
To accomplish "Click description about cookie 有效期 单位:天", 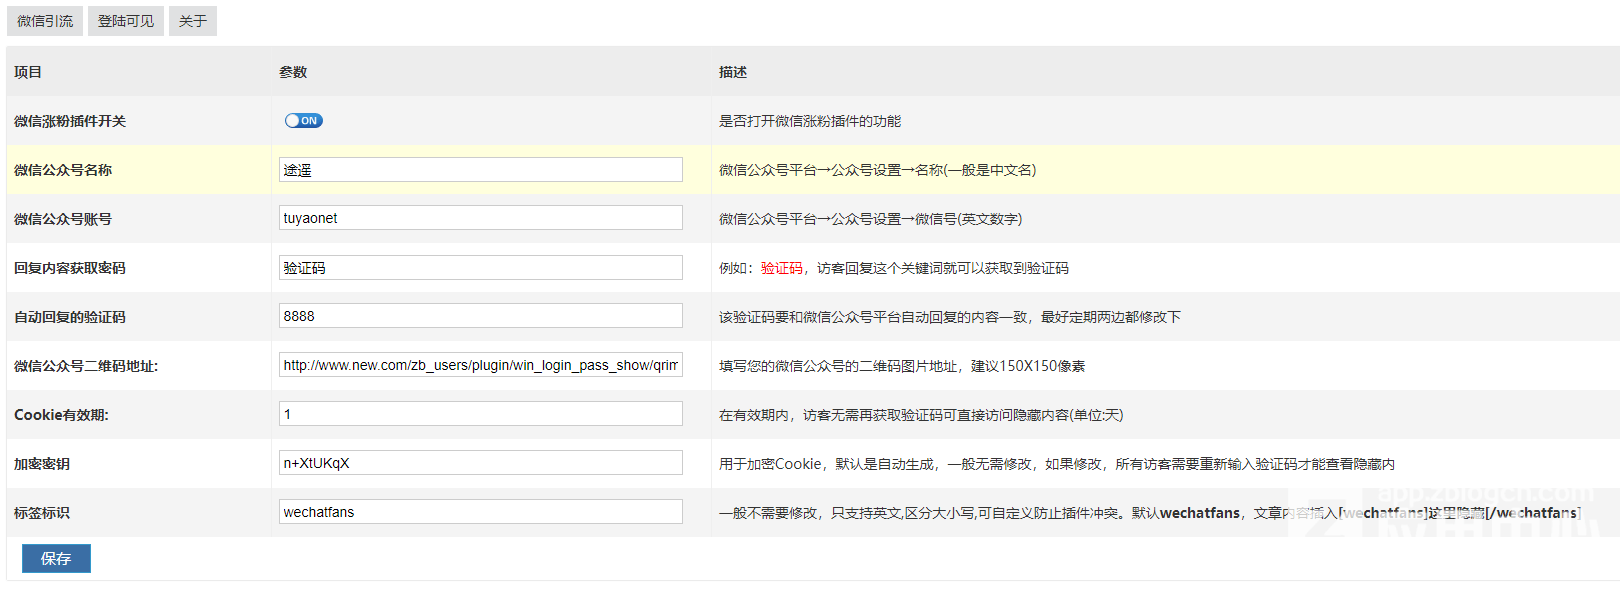I will (921, 415).
